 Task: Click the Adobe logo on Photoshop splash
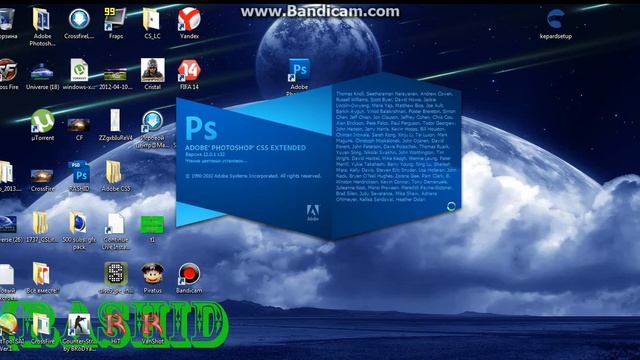point(313,212)
